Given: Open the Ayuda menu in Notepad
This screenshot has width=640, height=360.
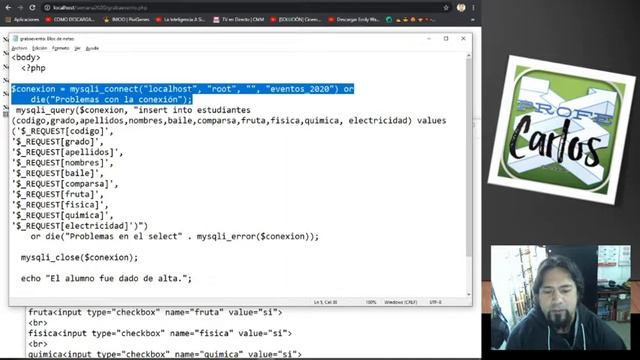Looking at the screenshot, I should [92, 48].
